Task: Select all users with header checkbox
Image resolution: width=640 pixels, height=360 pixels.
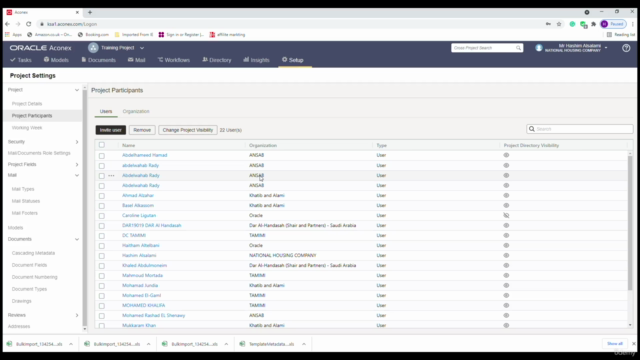Action: coord(102,145)
